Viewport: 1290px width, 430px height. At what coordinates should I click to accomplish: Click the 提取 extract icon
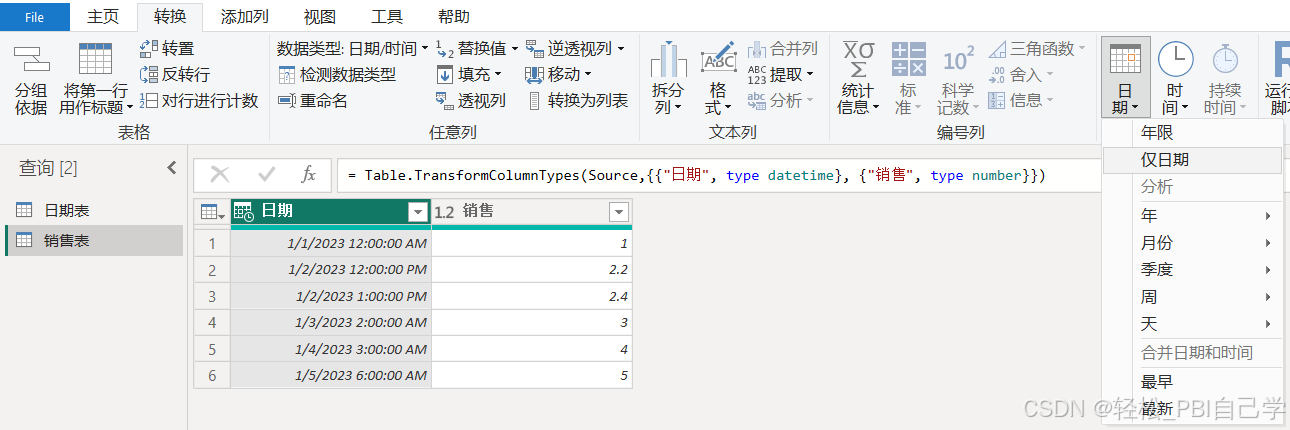point(757,74)
